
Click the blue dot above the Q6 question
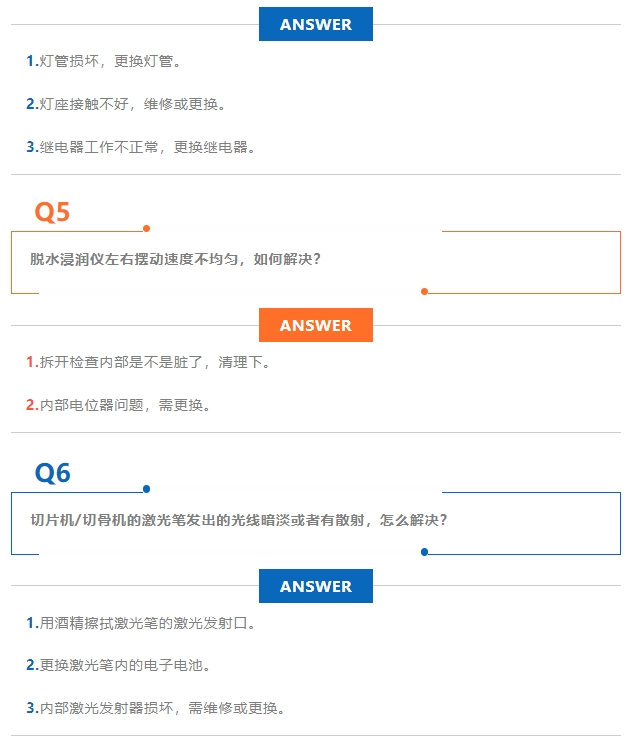click(147, 489)
